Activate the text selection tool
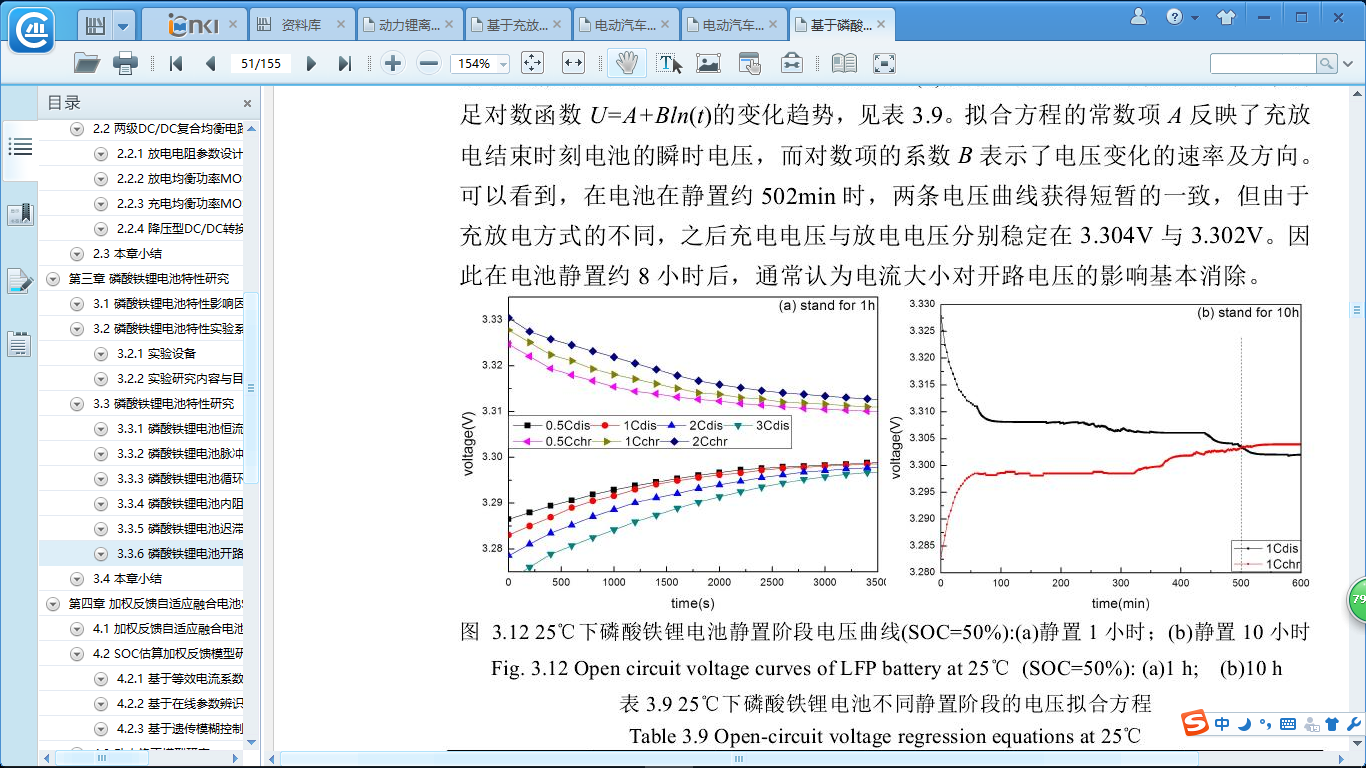The image size is (1366, 768). pyautogui.click(x=669, y=64)
